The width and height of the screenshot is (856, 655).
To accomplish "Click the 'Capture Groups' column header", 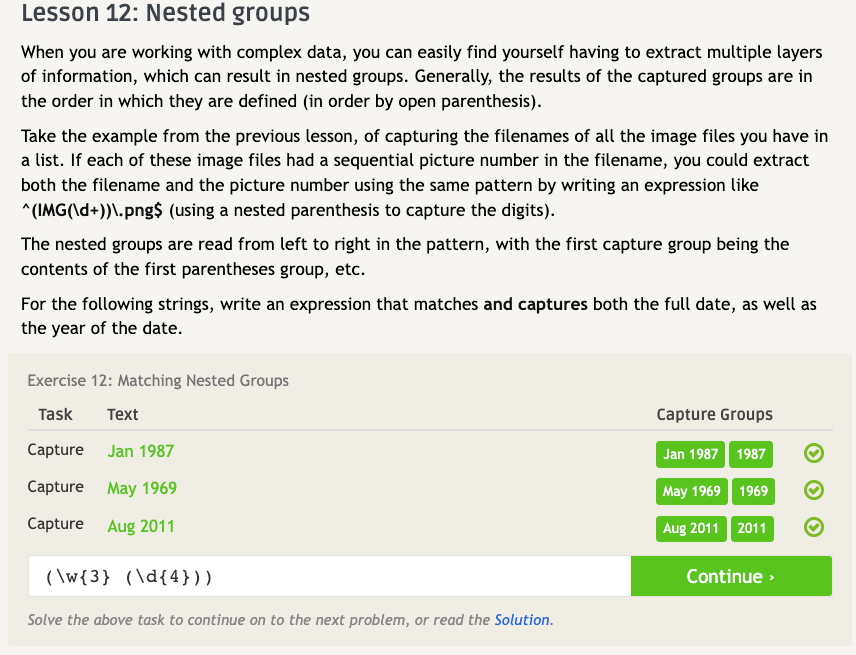I will [x=714, y=414].
